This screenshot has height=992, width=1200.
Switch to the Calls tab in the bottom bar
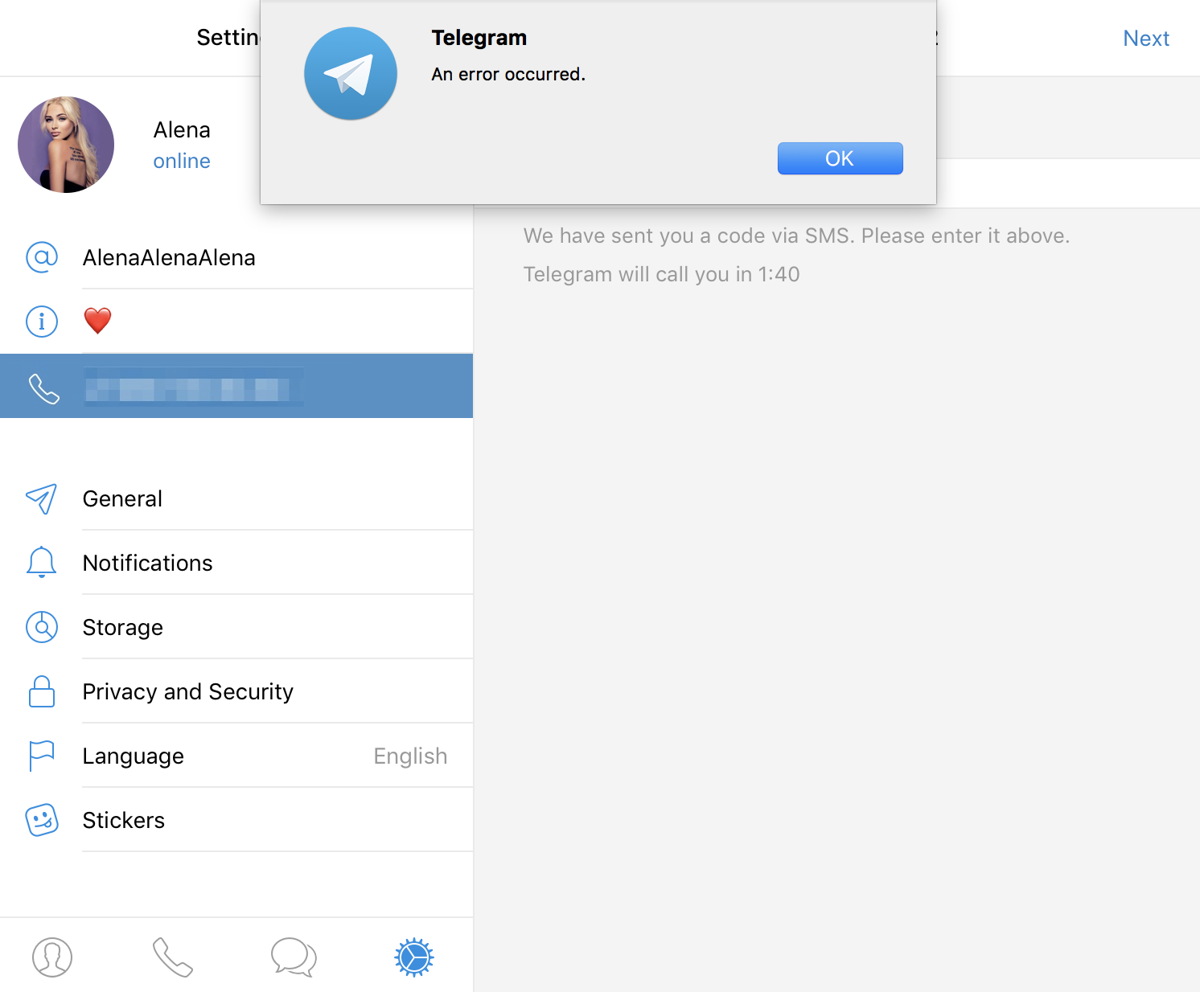pos(172,957)
